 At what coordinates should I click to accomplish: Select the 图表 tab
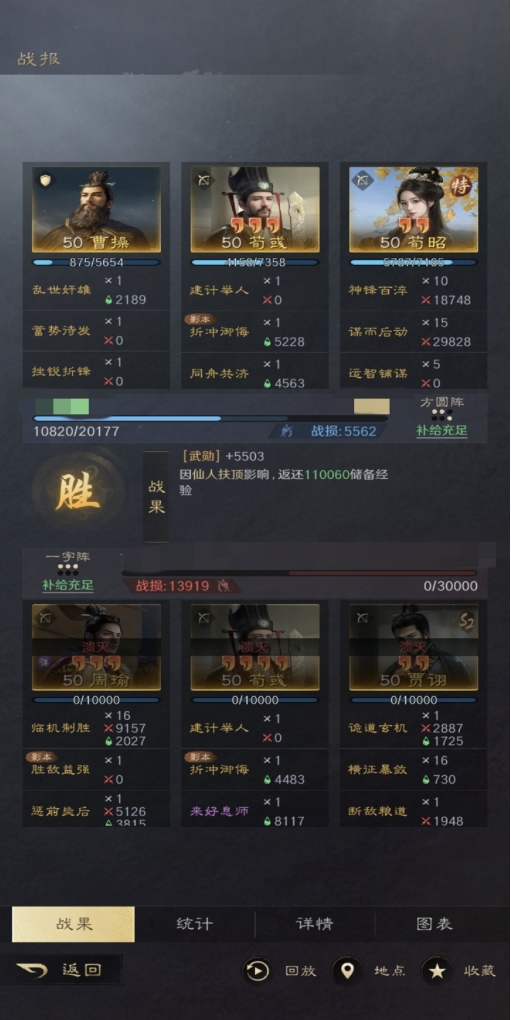click(x=434, y=924)
